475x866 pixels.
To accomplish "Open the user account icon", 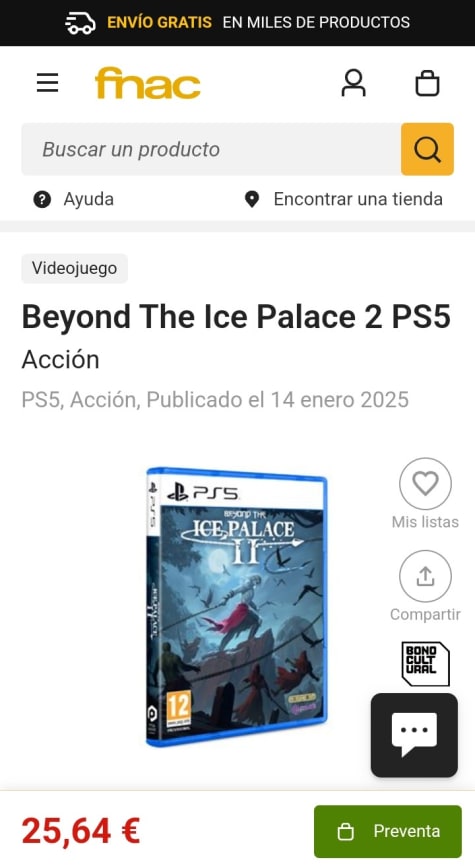I will (353, 83).
